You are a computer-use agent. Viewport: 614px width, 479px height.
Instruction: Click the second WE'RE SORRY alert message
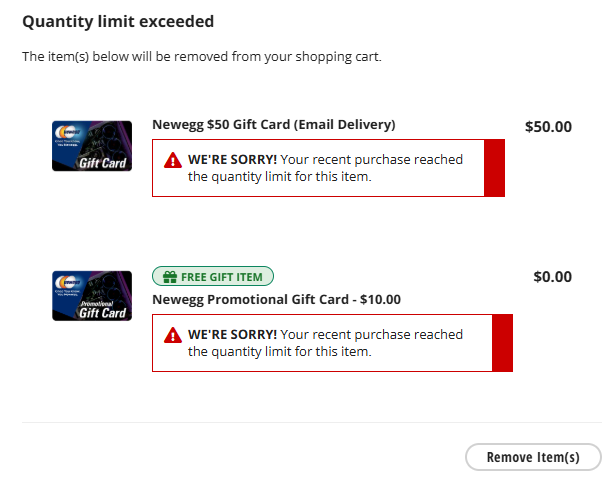325,343
